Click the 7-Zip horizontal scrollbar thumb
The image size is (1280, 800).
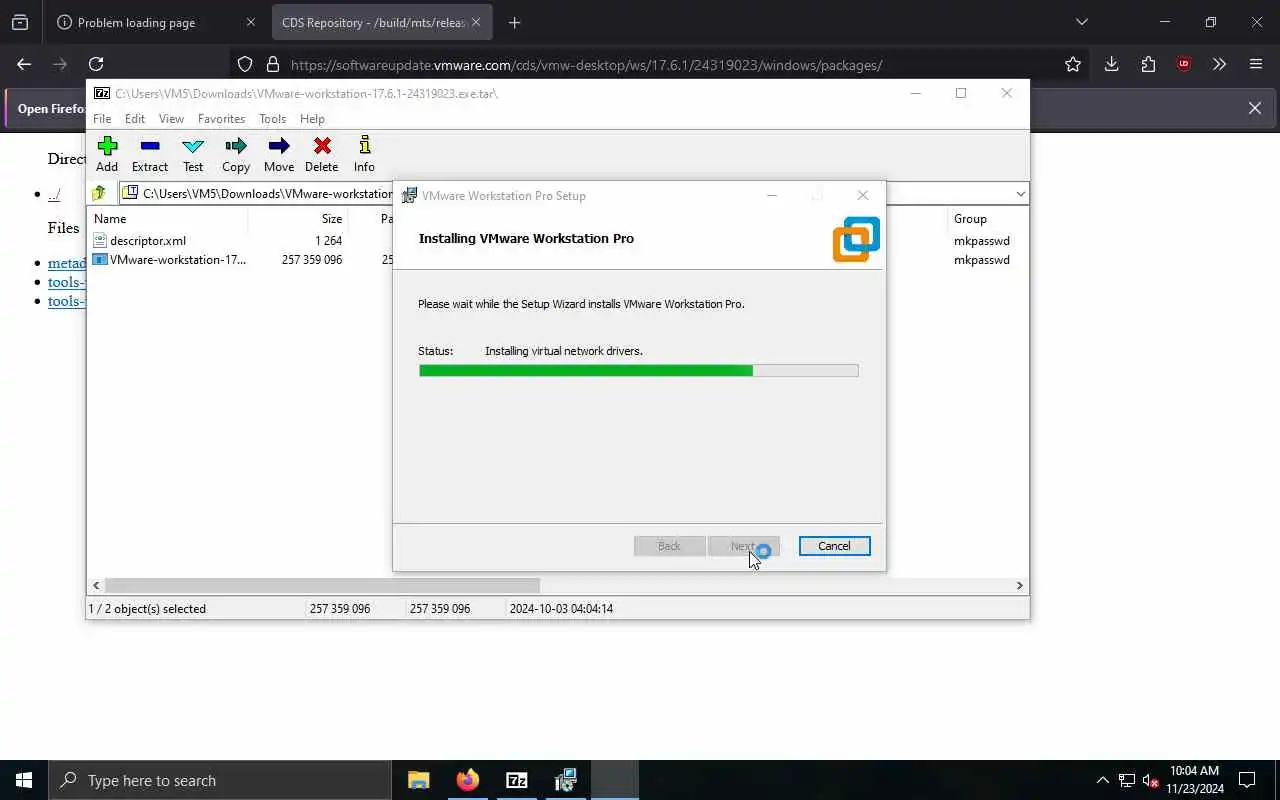(x=322, y=585)
